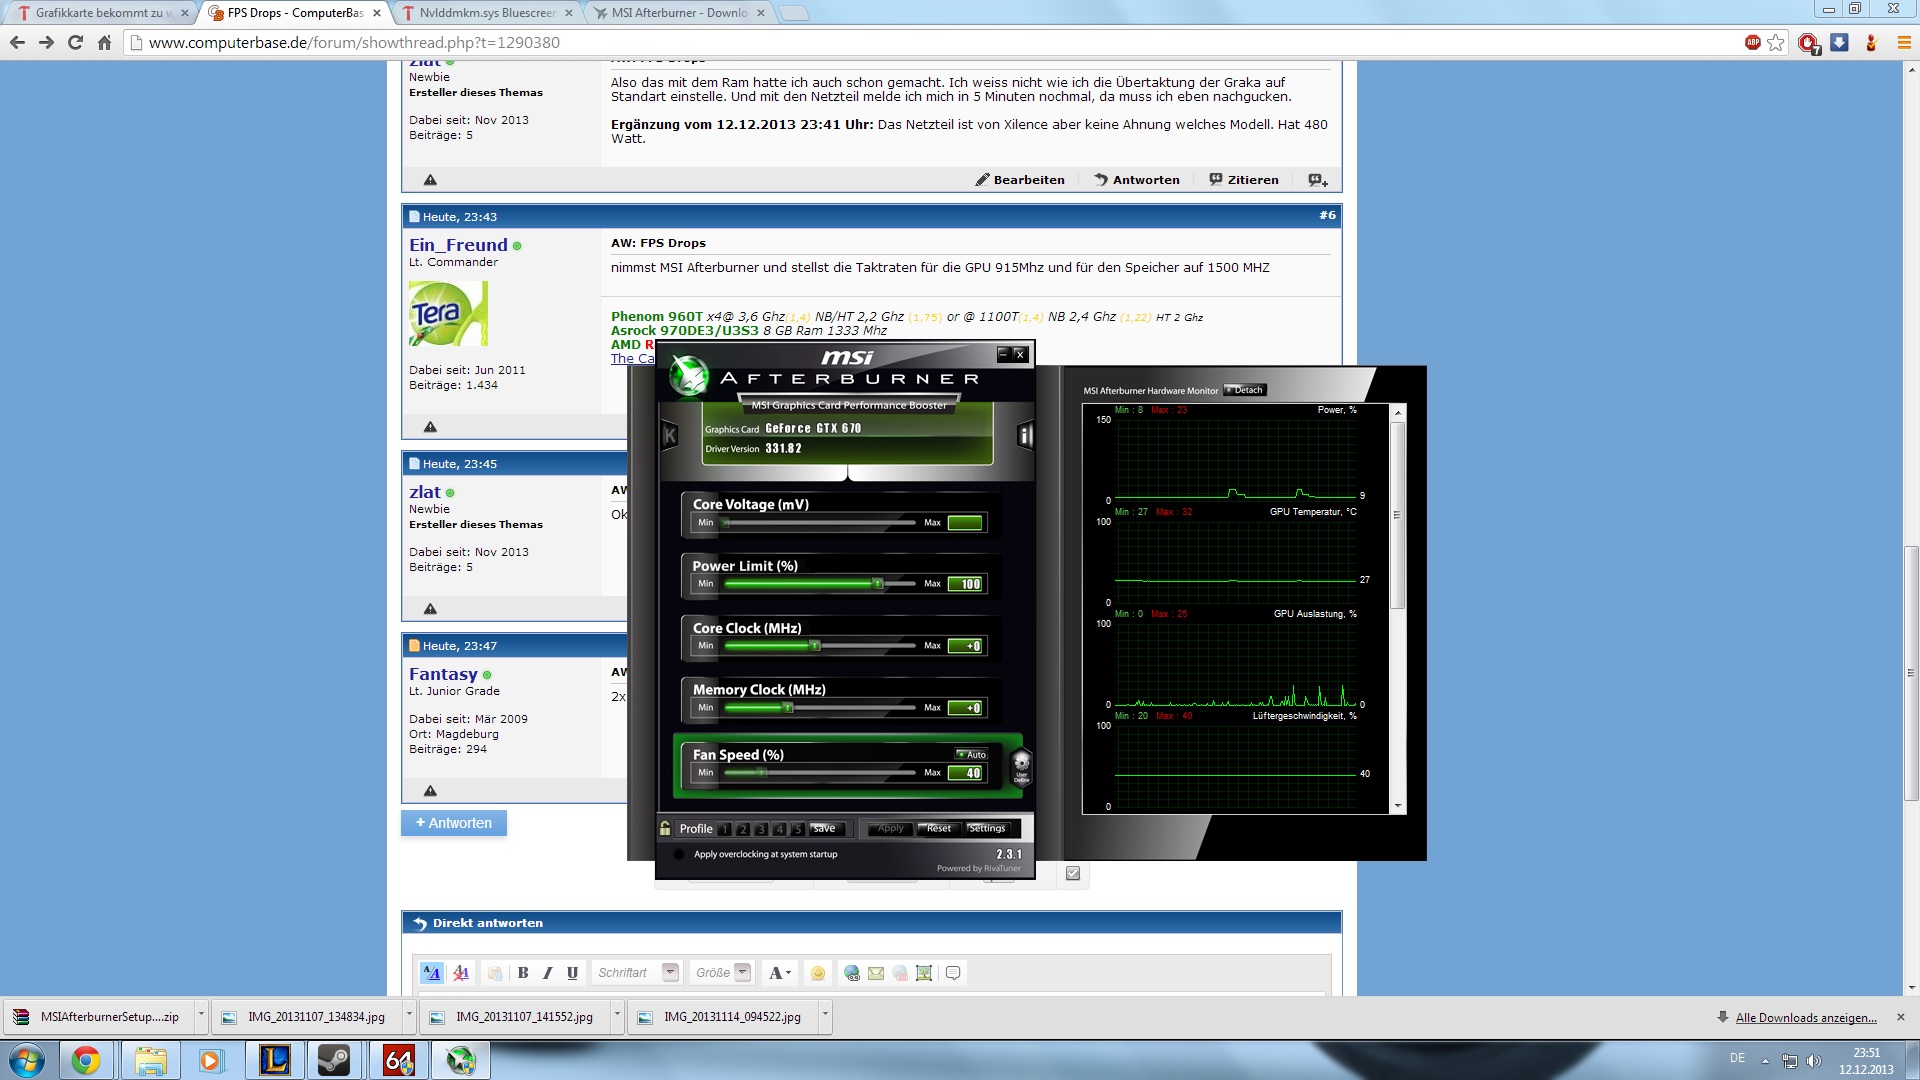Open Alle Downloads anzeigen link
Screen dimensions: 1920x1080
(1805, 1017)
